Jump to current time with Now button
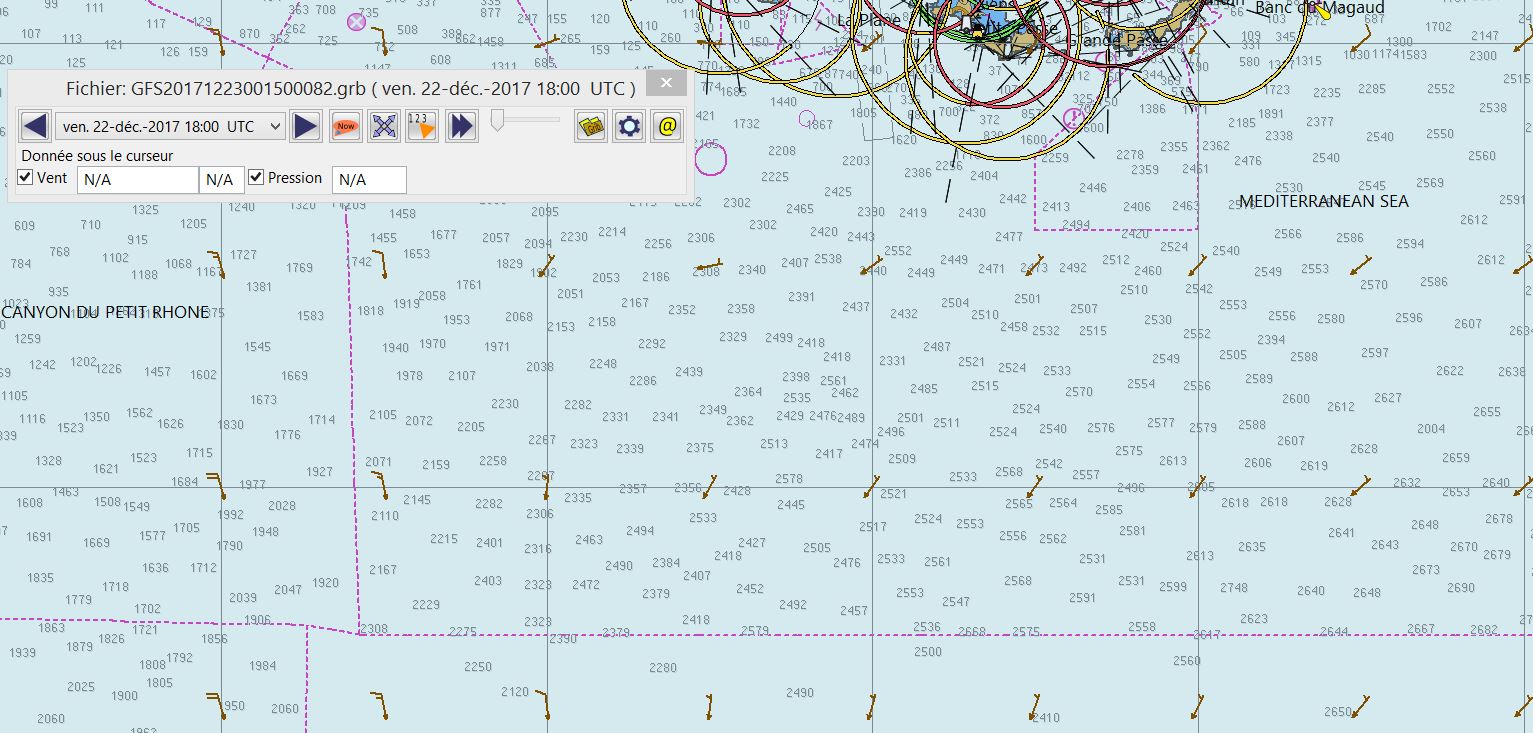This screenshot has height=733, width=1533. click(x=346, y=126)
